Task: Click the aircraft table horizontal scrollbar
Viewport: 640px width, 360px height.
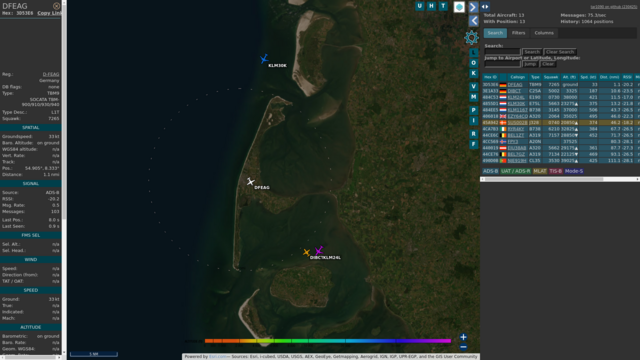Action: [x=544, y=179]
